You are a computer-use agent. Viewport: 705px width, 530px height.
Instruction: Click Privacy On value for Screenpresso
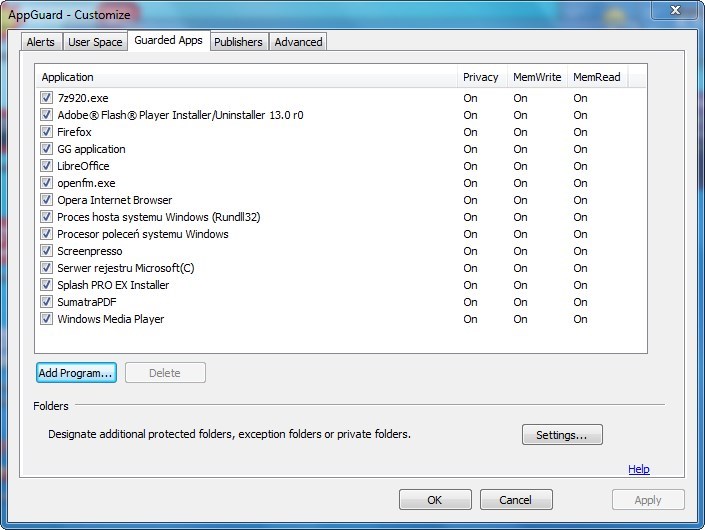[470, 251]
